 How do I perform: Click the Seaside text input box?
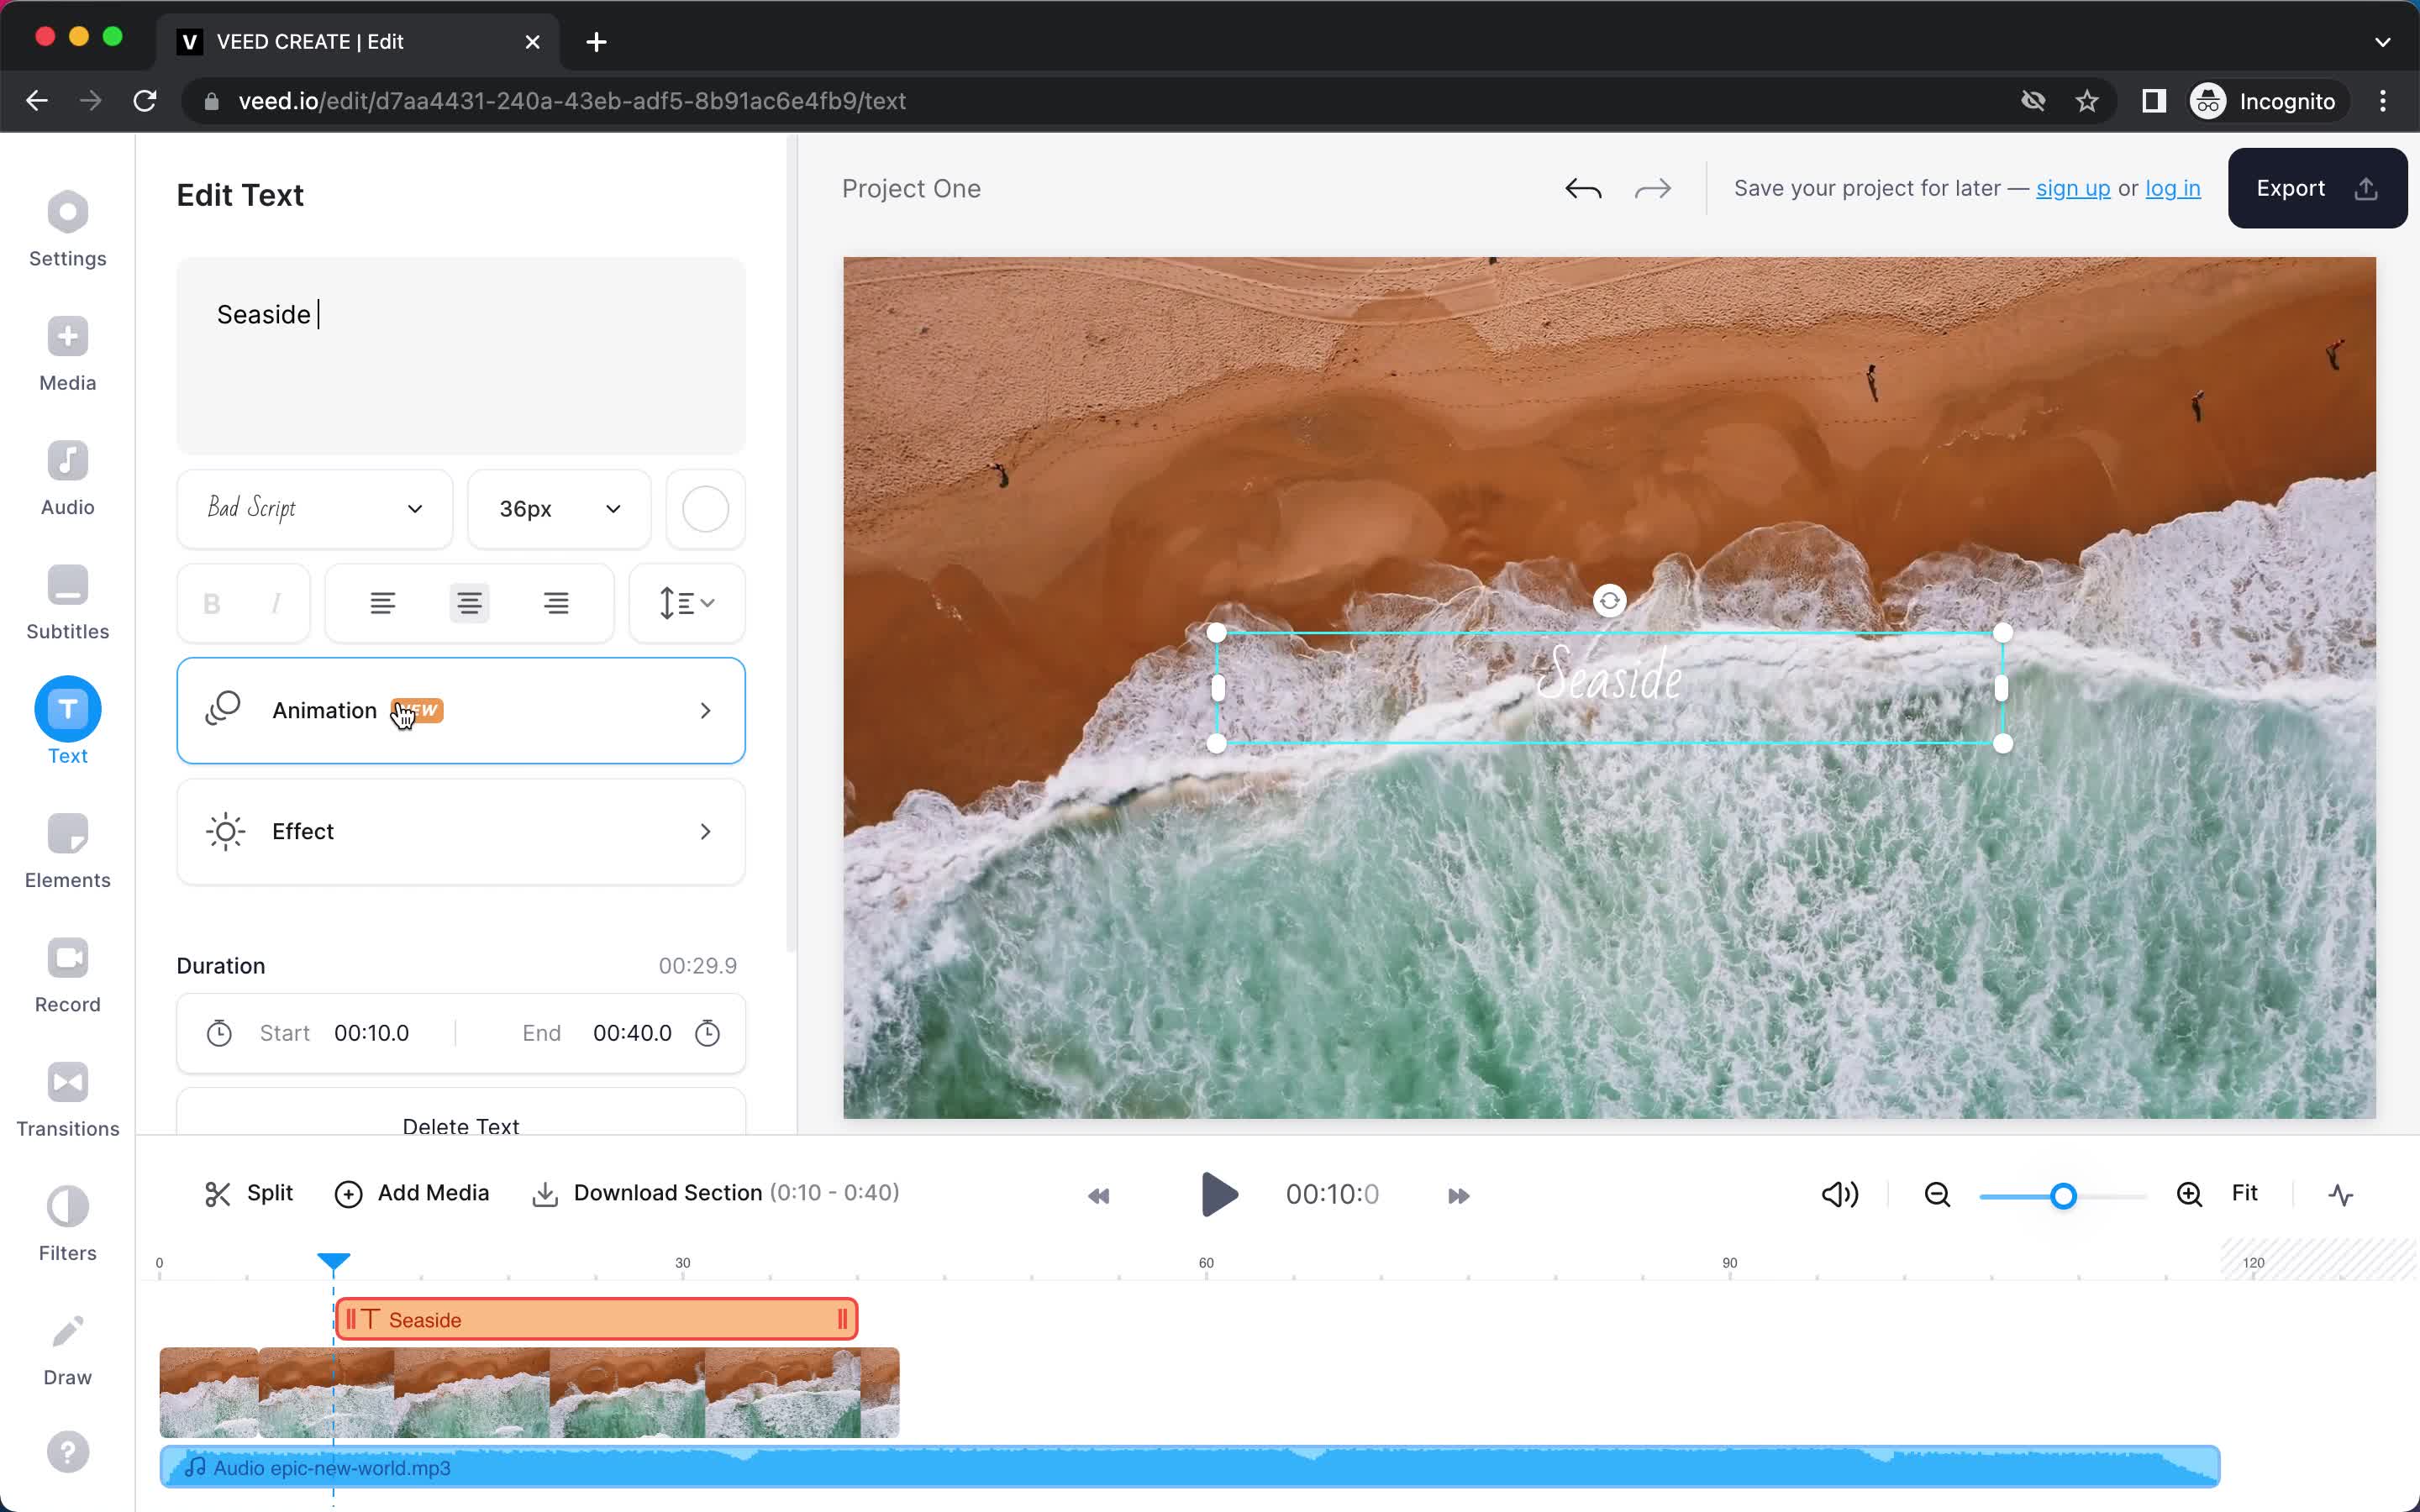coord(461,355)
